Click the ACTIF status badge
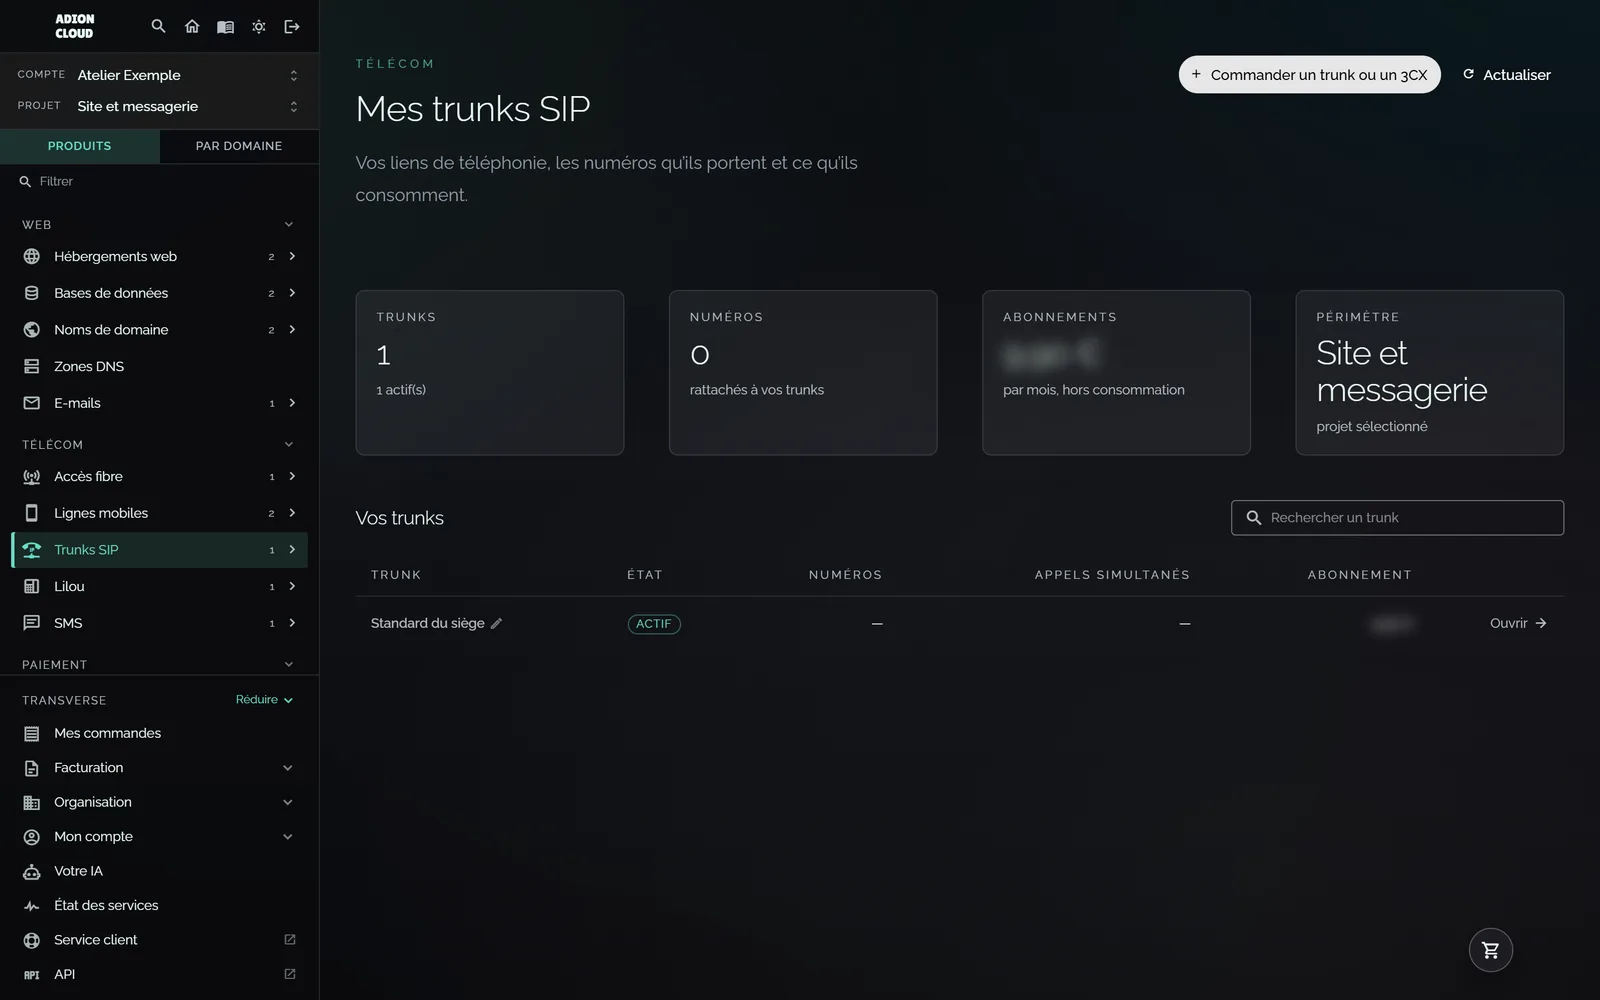The image size is (1600, 1000). pyautogui.click(x=654, y=624)
